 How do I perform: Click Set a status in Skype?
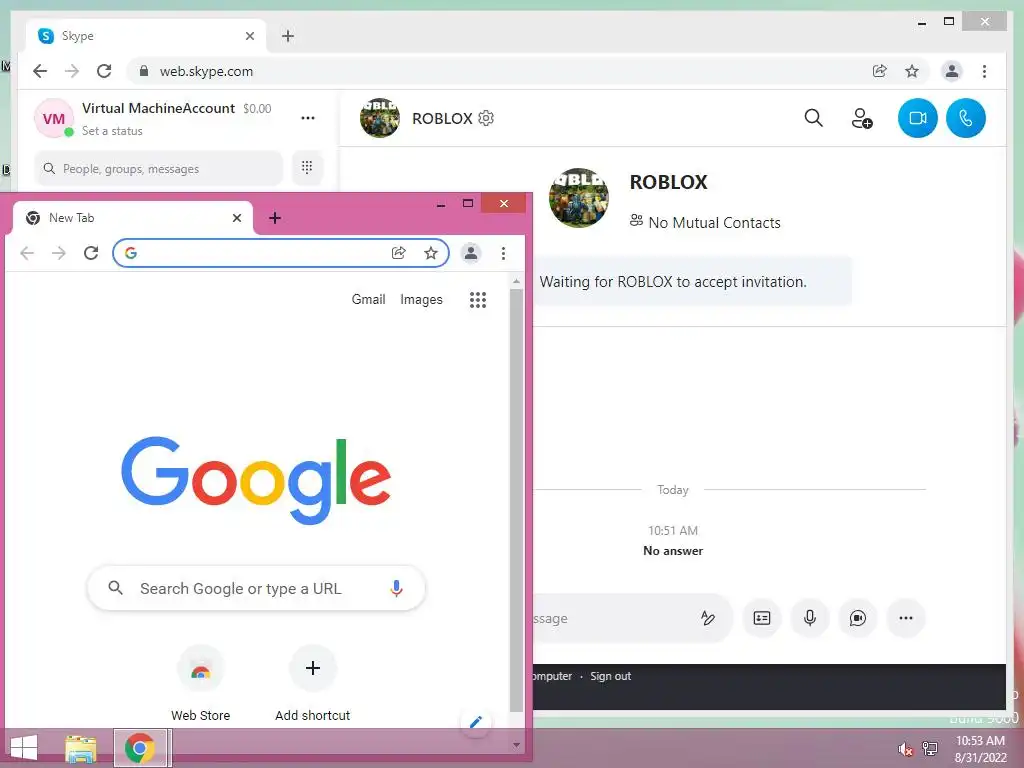(112, 131)
